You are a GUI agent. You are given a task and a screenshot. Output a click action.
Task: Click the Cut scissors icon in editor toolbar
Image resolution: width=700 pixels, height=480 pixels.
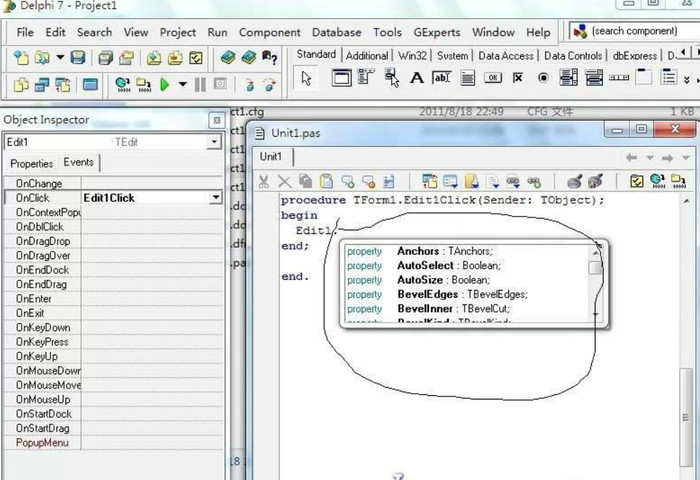[x=264, y=181]
